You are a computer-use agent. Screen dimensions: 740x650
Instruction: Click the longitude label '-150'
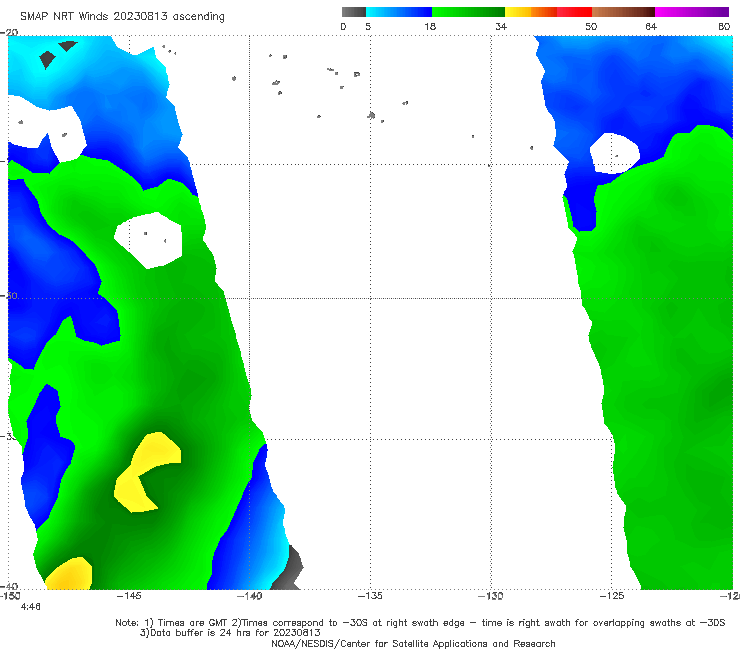(10, 596)
